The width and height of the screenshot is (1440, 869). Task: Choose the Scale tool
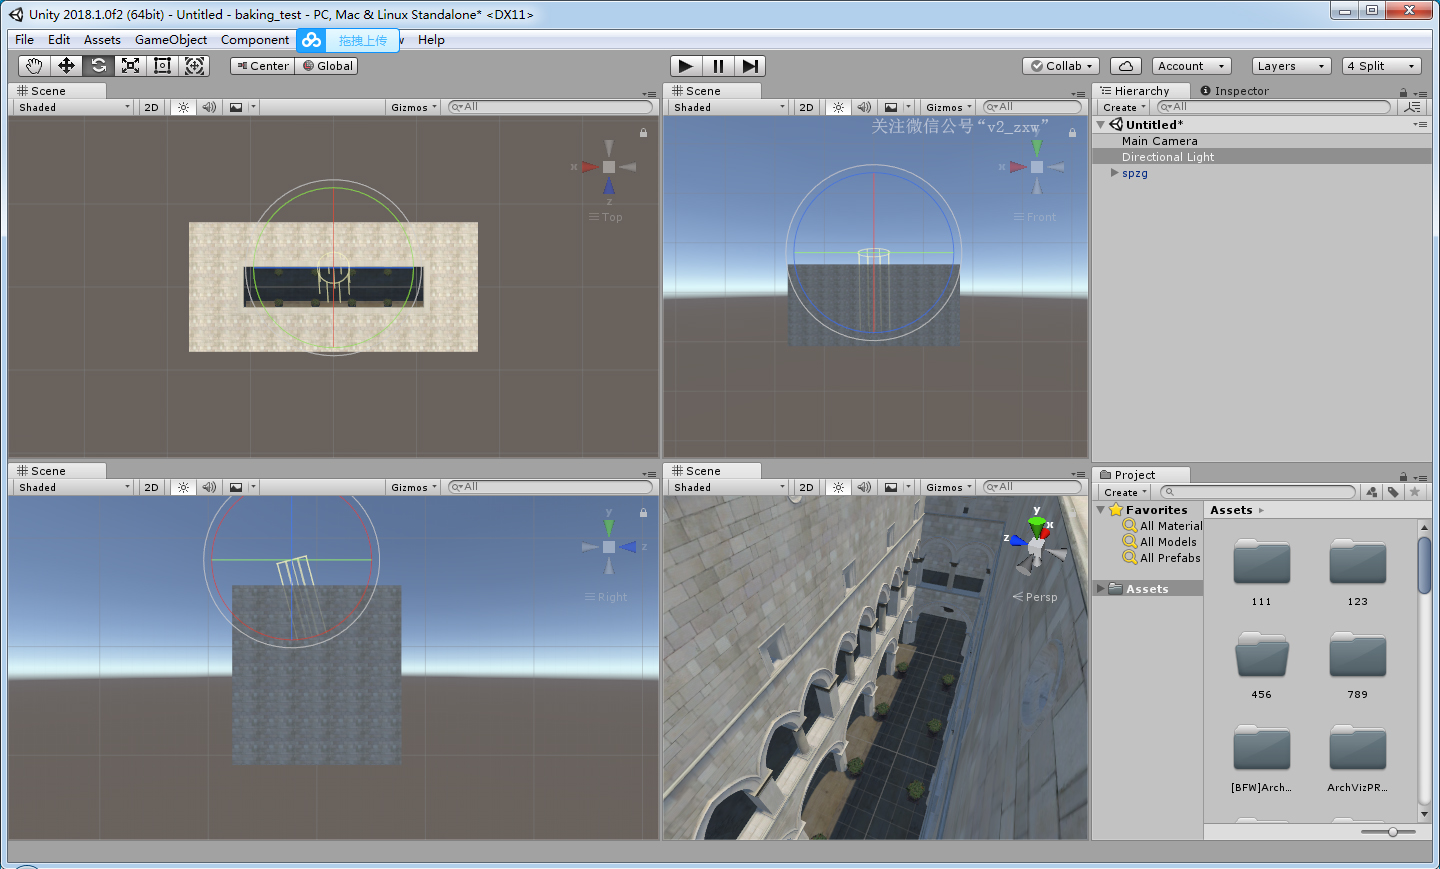(x=130, y=66)
